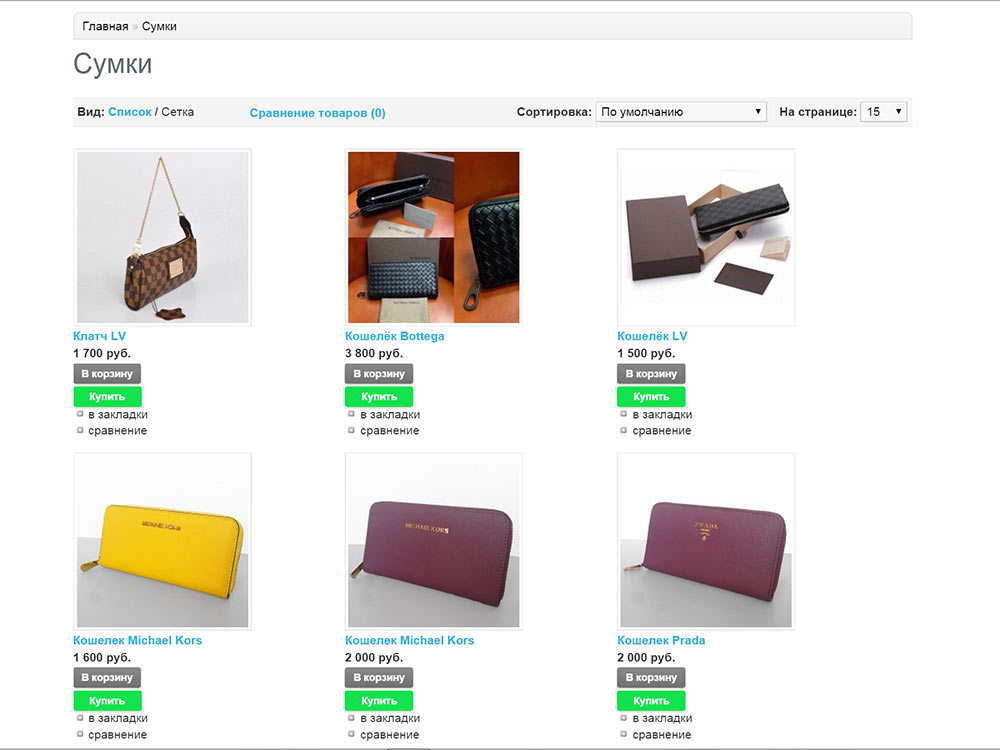1000x750 pixels.
Task: Add Кошелек Prada в закладки
Action: (663, 718)
